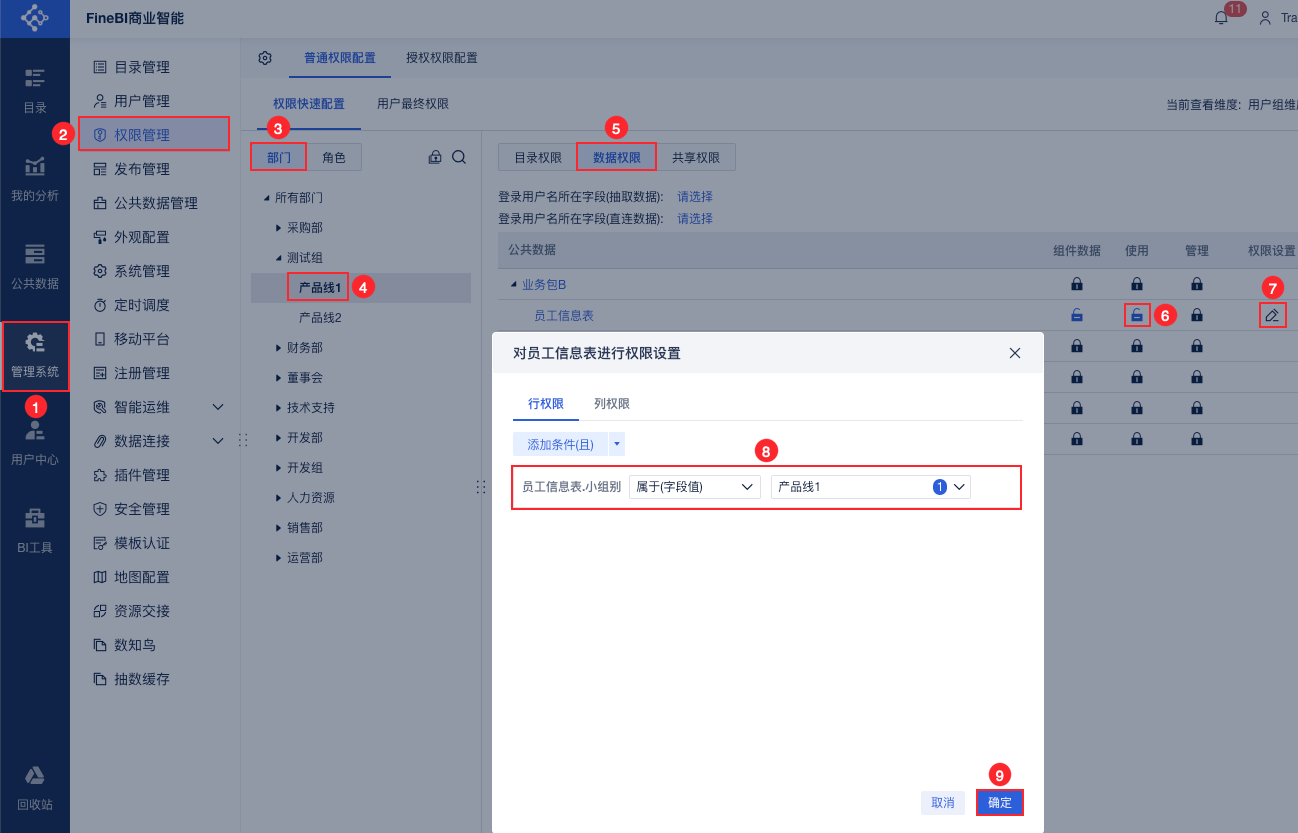Expand the 财务部 department node

click(279, 348)
